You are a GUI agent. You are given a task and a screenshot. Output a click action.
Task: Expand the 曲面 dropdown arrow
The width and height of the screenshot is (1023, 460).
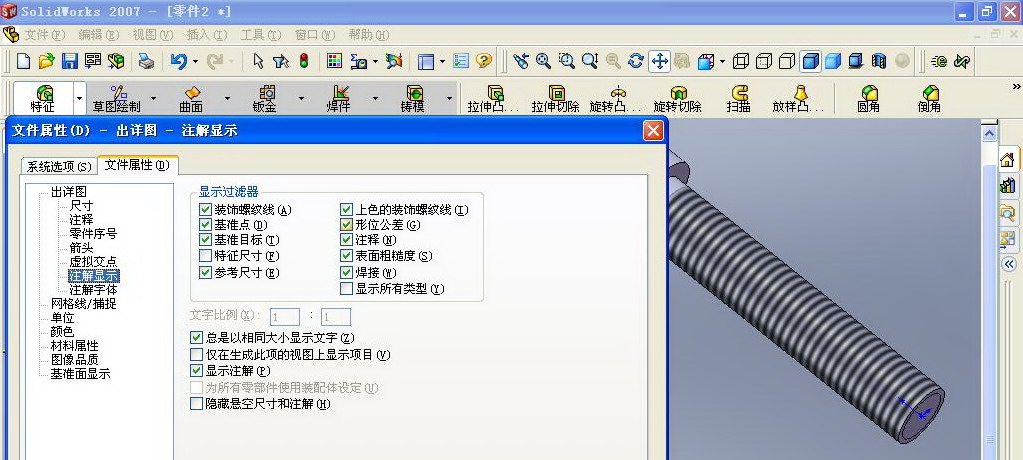point(227,99)
